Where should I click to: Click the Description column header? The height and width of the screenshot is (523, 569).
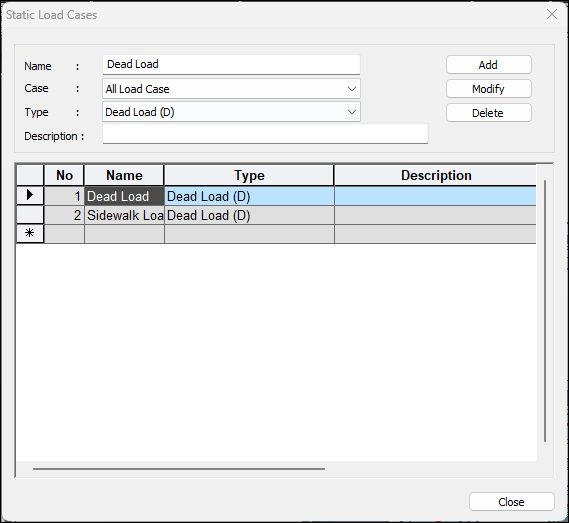click(435, 175)
